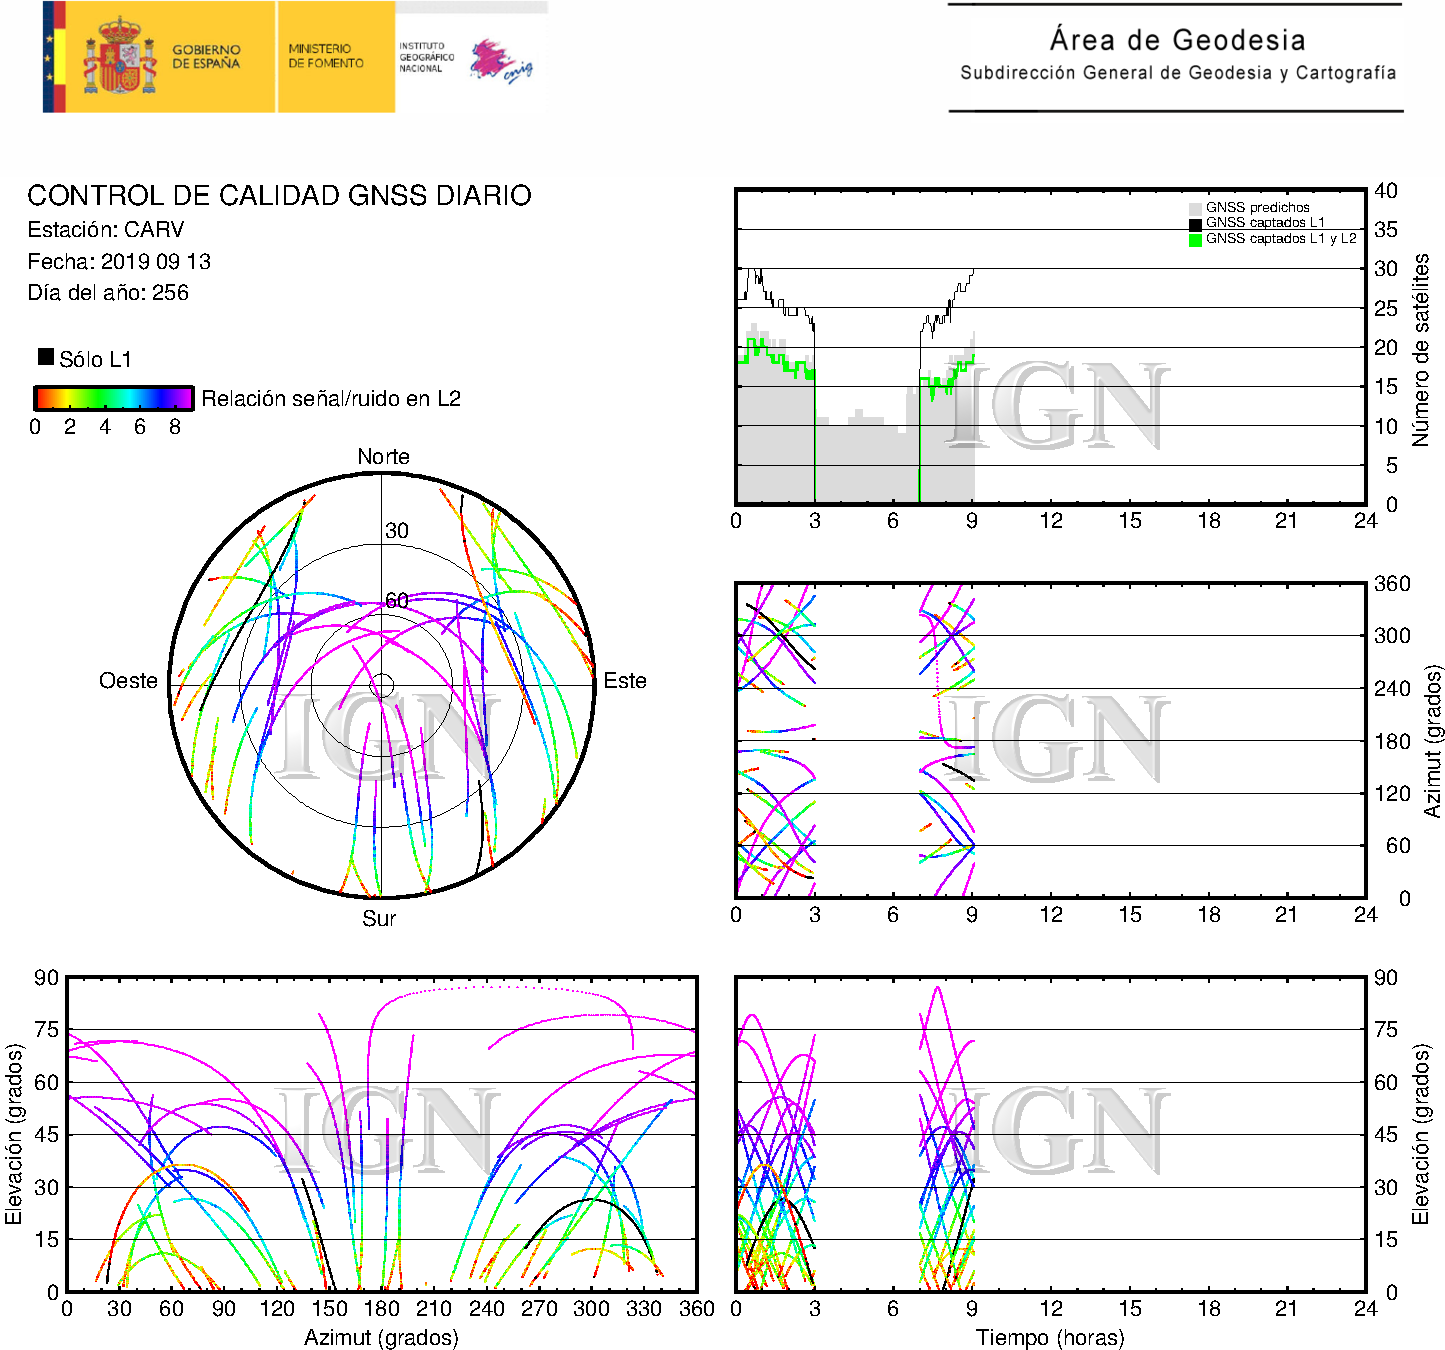Click the IGN-CNIG pink logo
The image size is (1445, 1350).
click(x=501, y=62)
